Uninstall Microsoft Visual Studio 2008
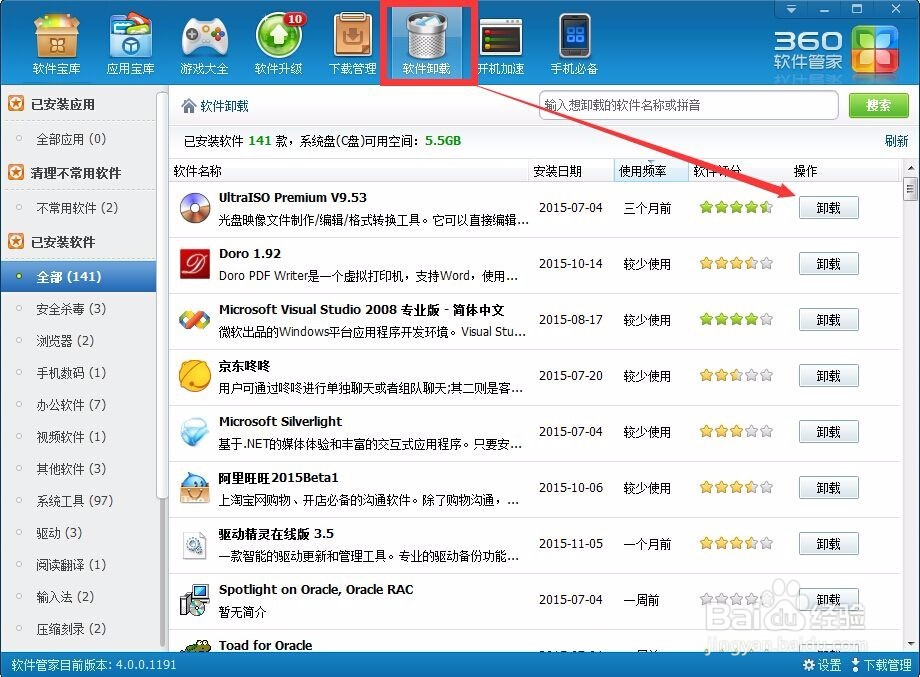920x677 pixels. point(828,320)
